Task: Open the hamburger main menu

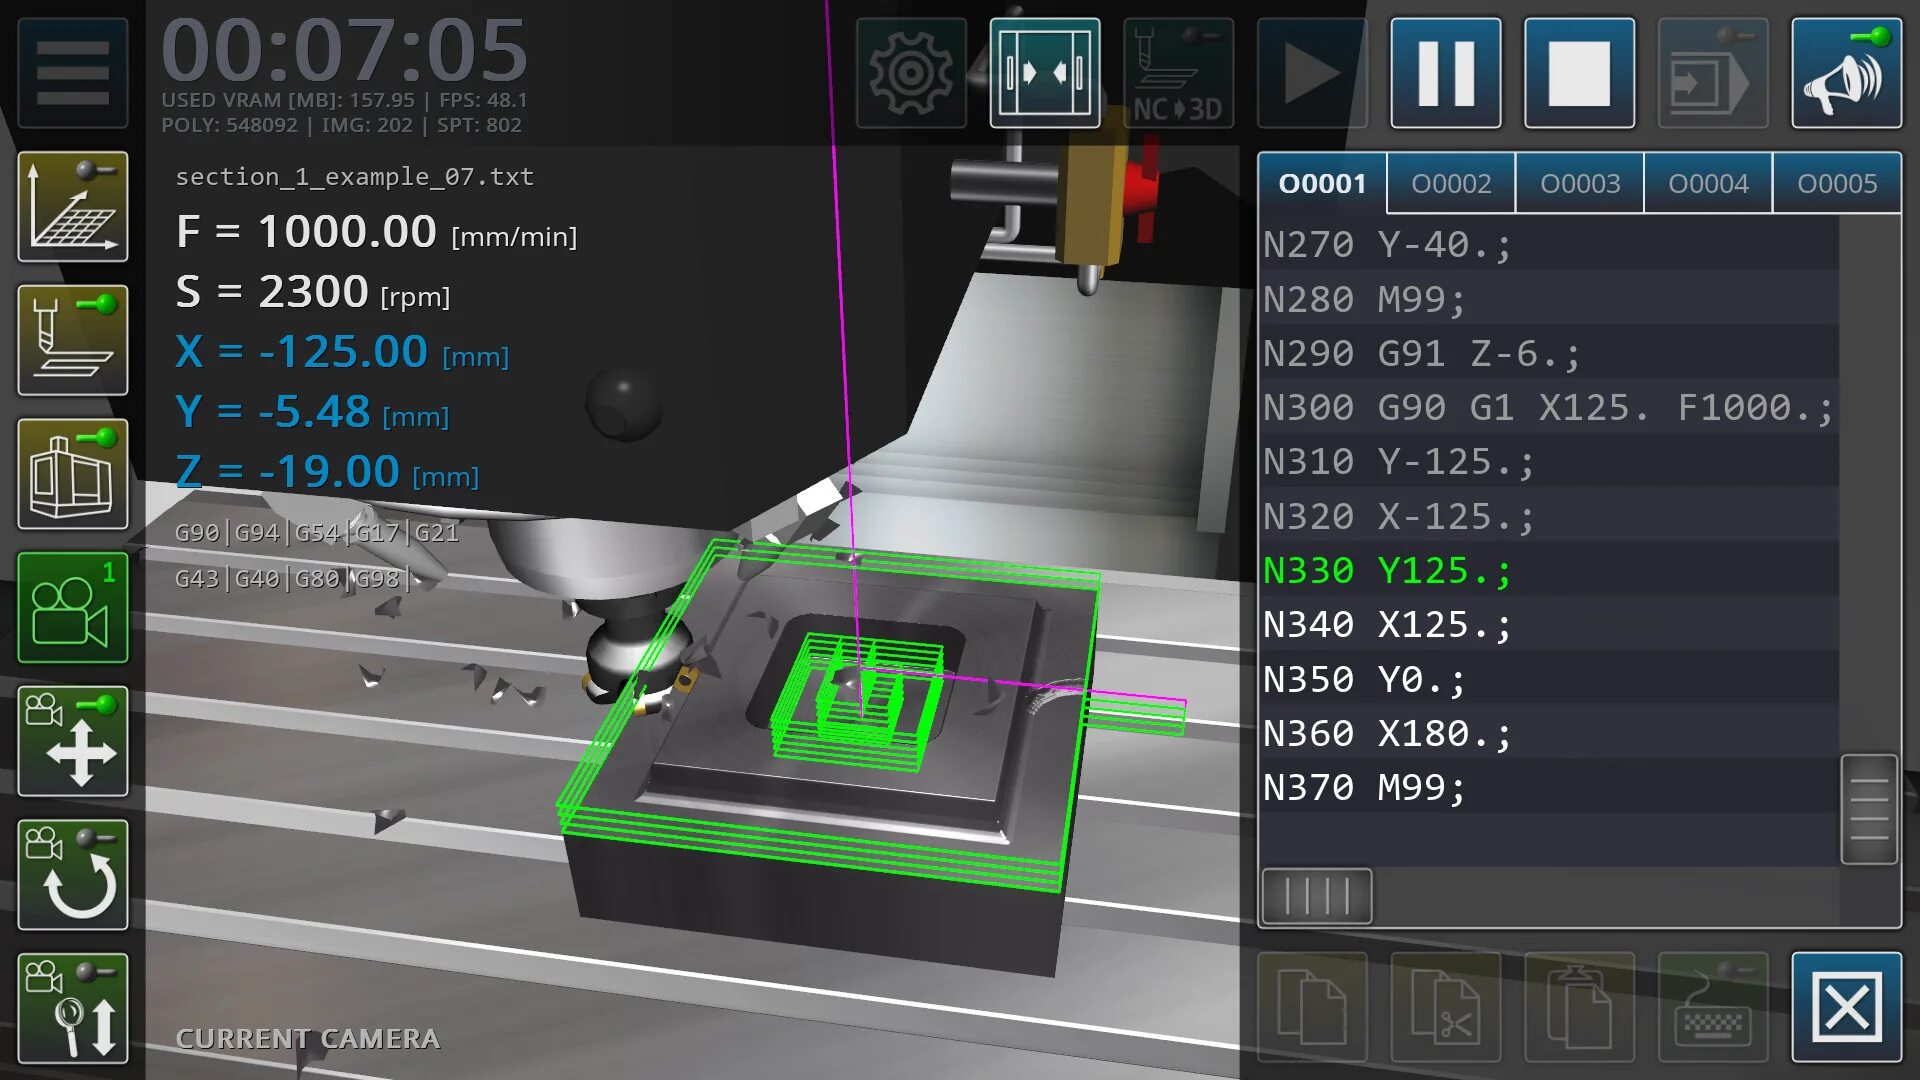Action: click(x=72, y=72)
